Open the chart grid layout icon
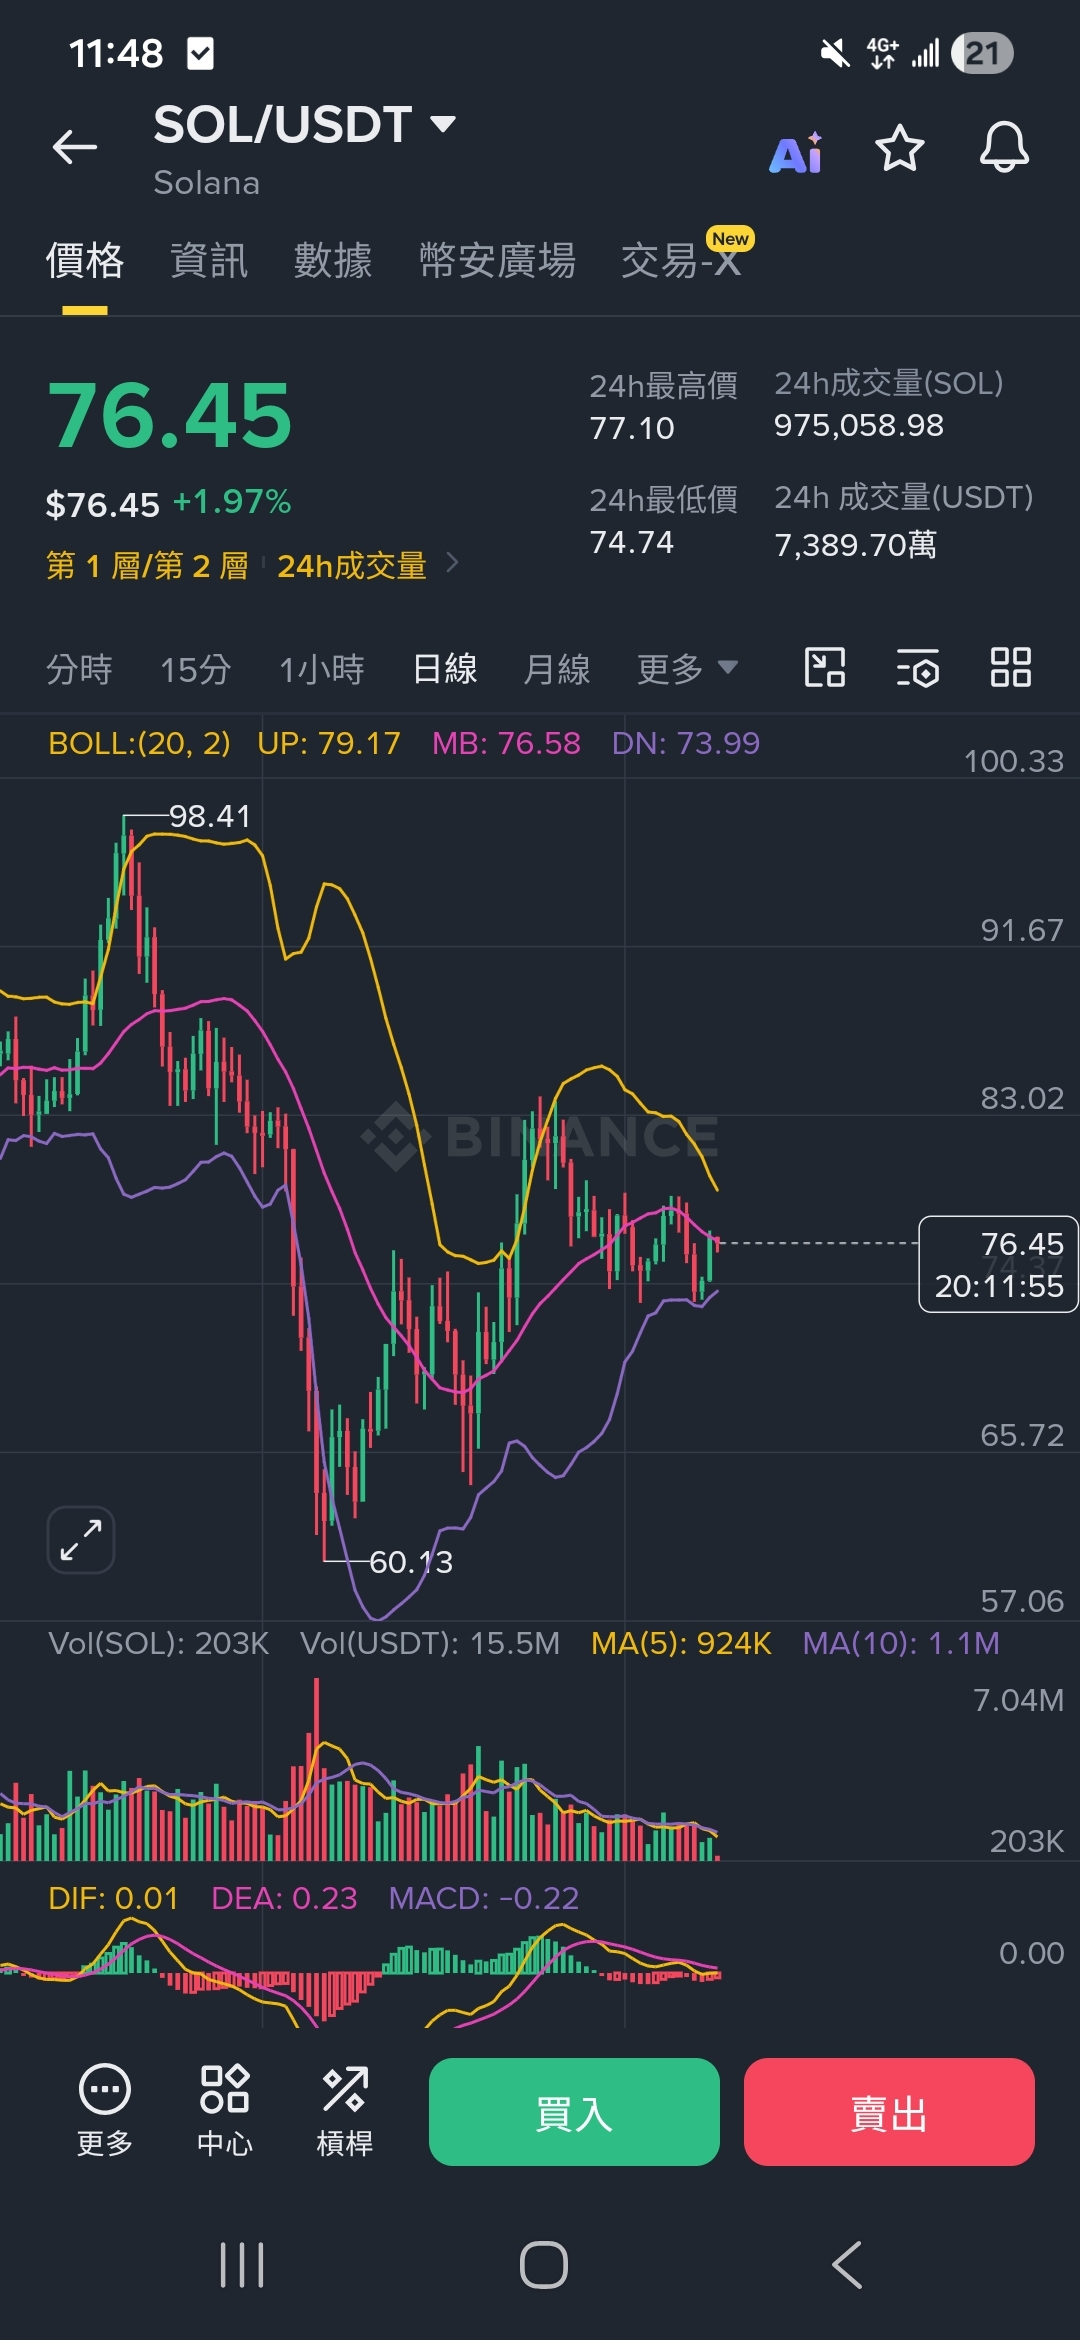The height and width of the screenshot is (2340, 1080). click(1010, 667)
